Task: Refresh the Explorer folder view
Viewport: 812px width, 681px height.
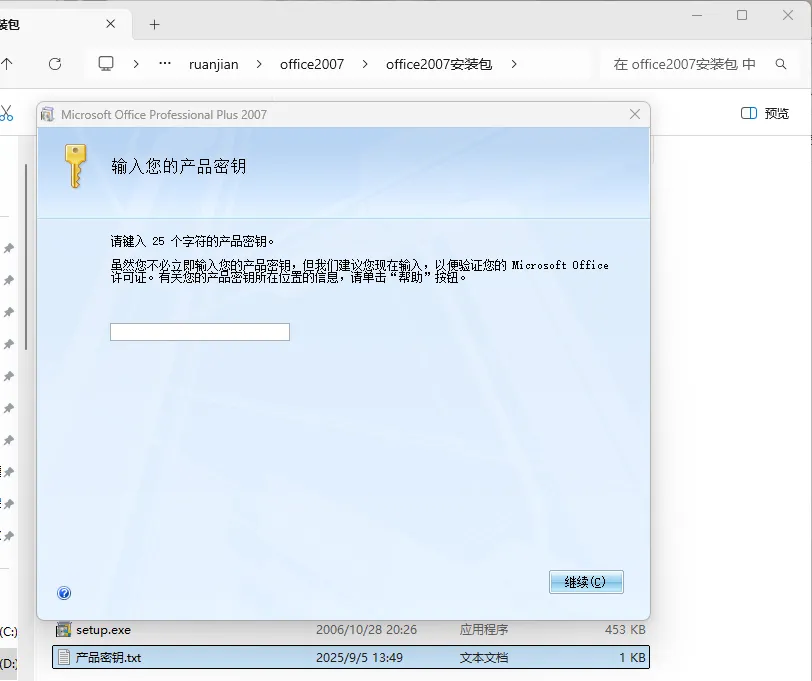Action: coord(55,64)
